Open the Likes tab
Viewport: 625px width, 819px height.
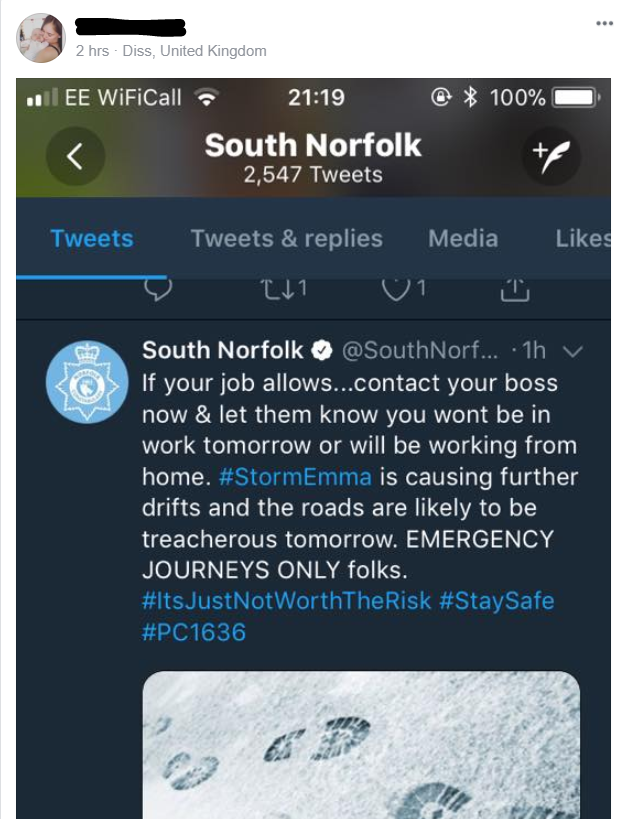583,239
